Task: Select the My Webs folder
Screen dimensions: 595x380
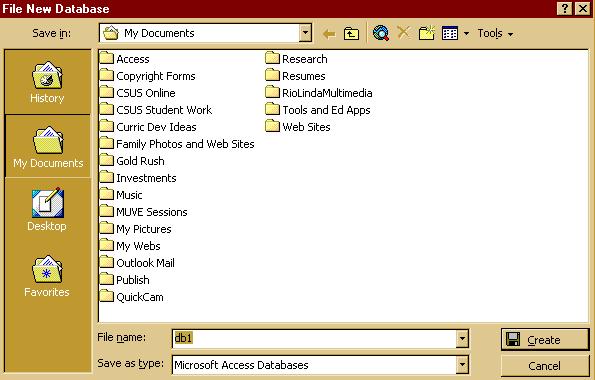Action: (130, 246)
